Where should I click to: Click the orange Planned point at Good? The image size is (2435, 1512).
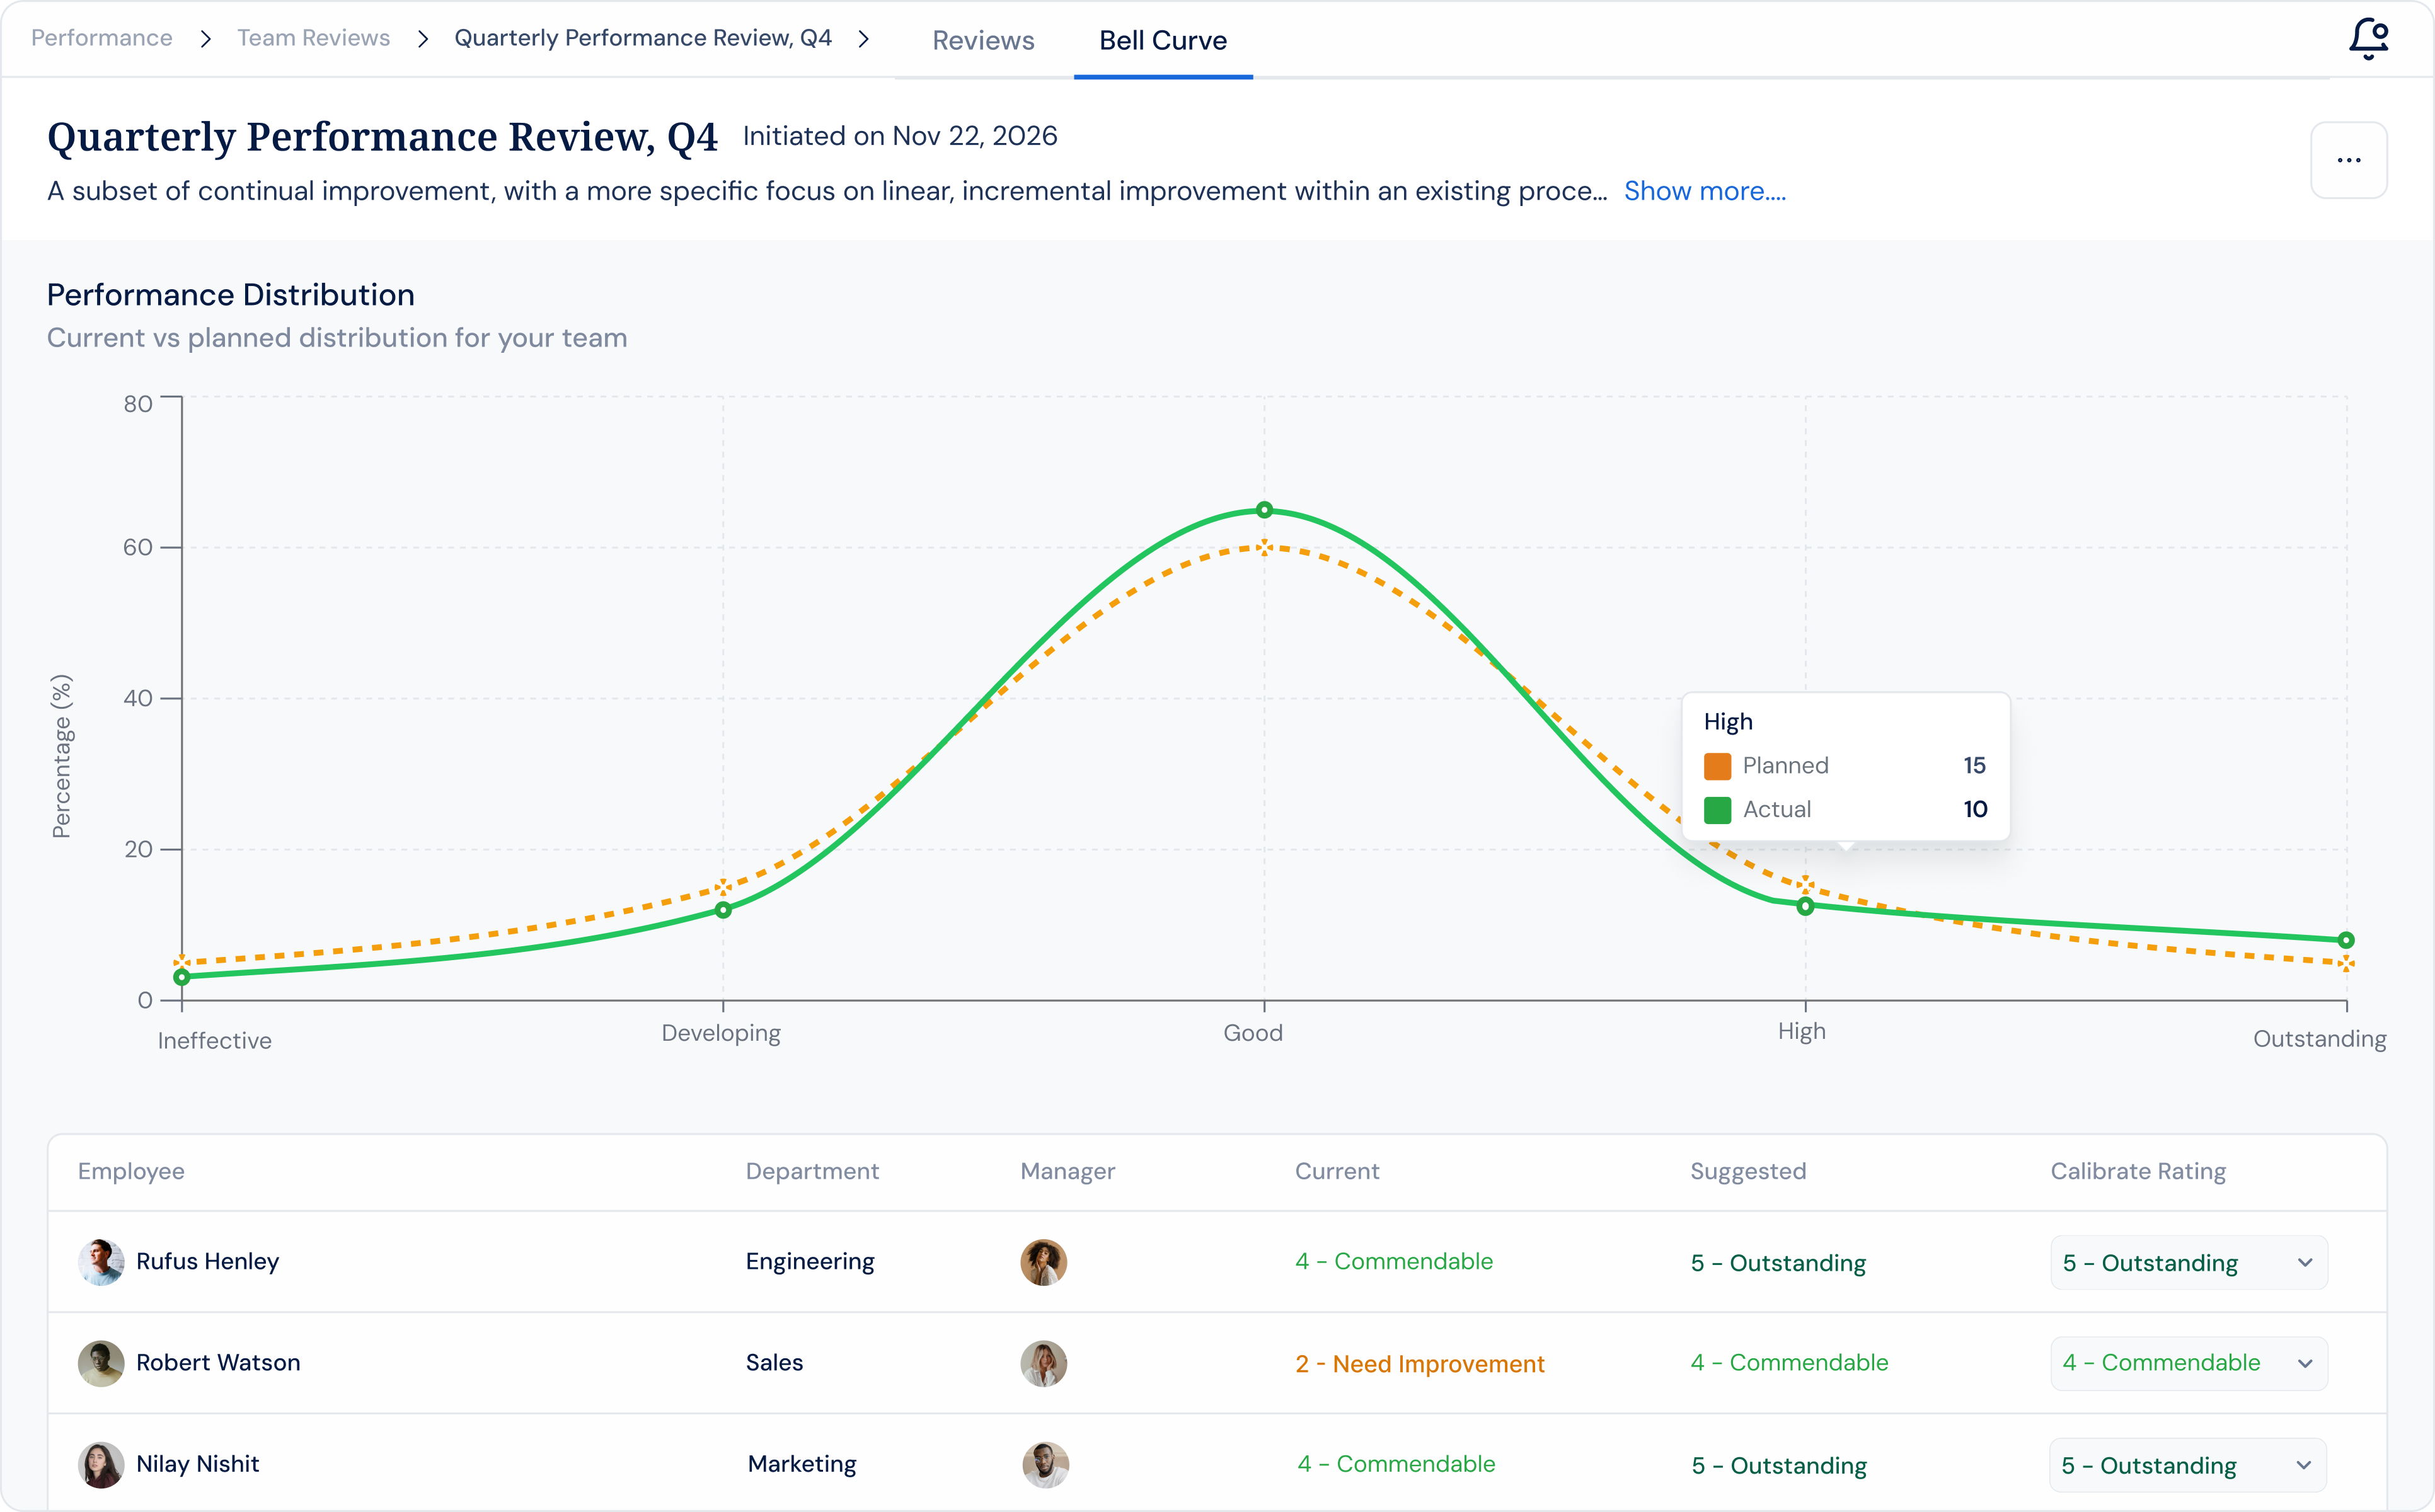click(x=1264, y=547)
